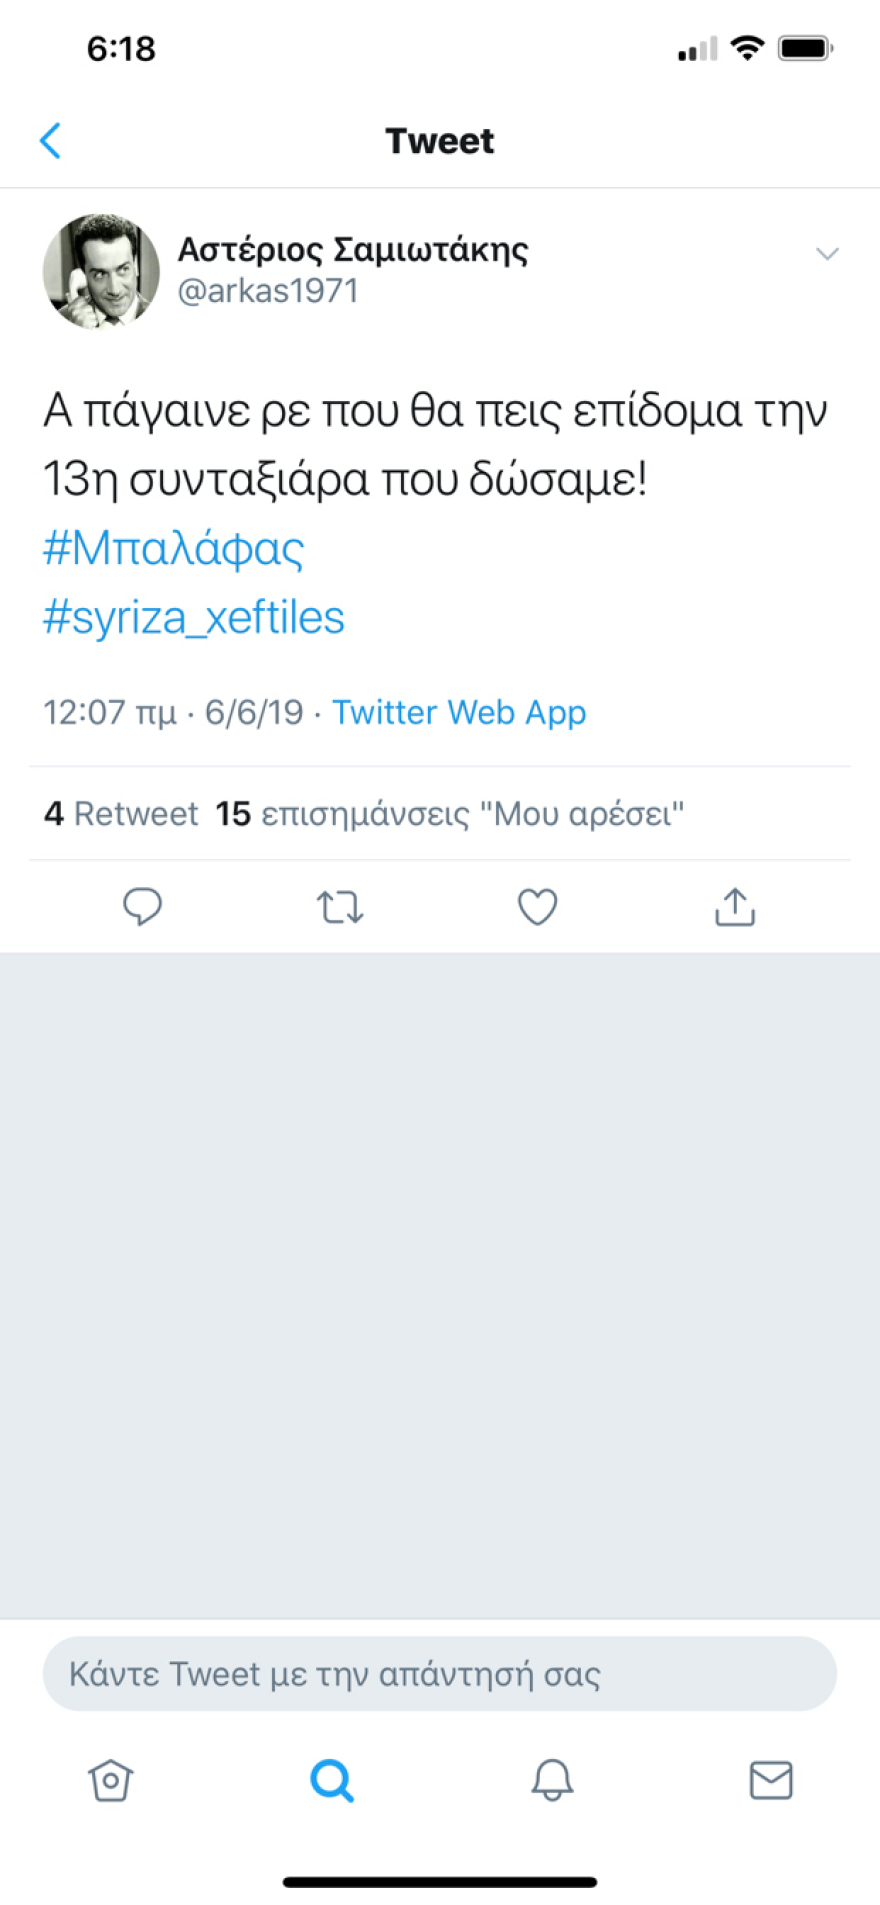Open Twitter Web App source link

click(460, 712)
